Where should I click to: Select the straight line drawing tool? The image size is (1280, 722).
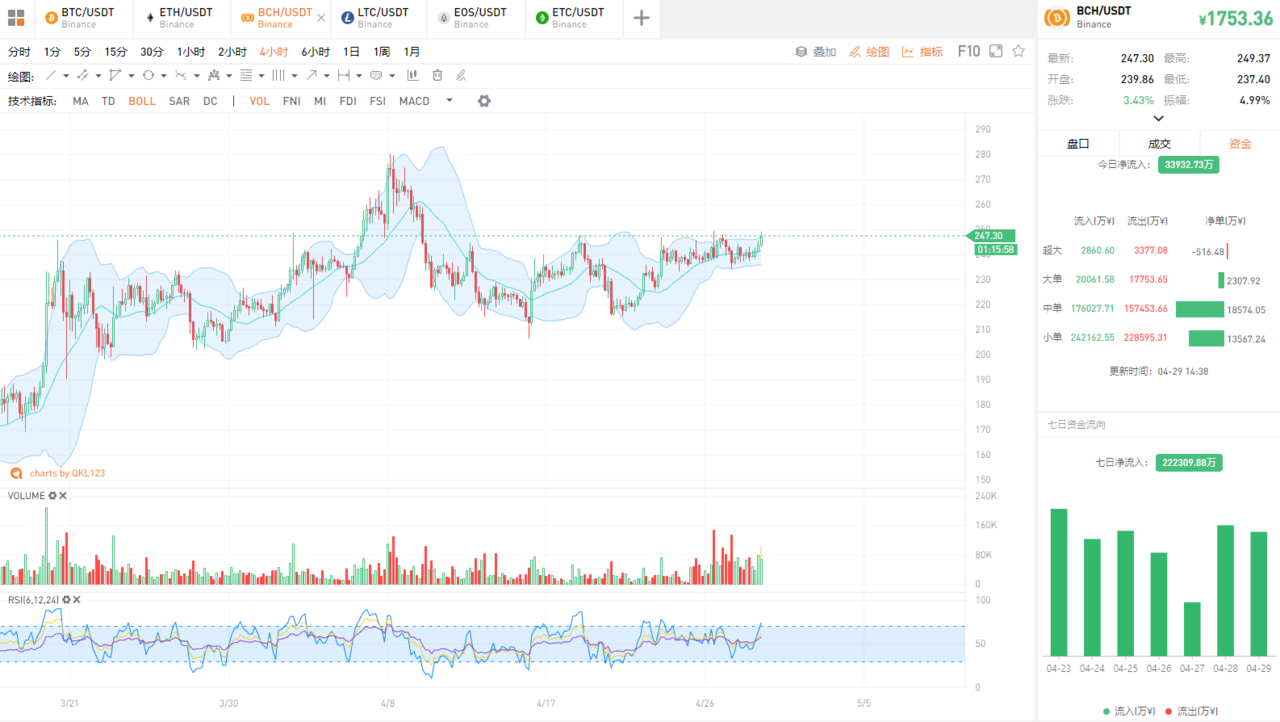51,75
